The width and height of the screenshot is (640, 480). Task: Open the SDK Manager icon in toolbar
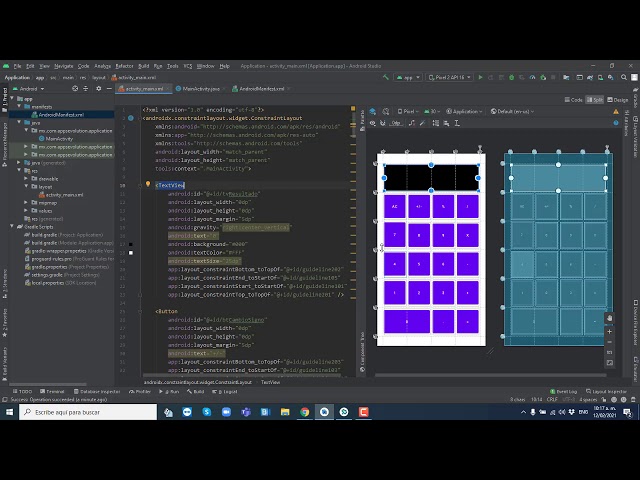pyautogui.click(x=611, y=77)
